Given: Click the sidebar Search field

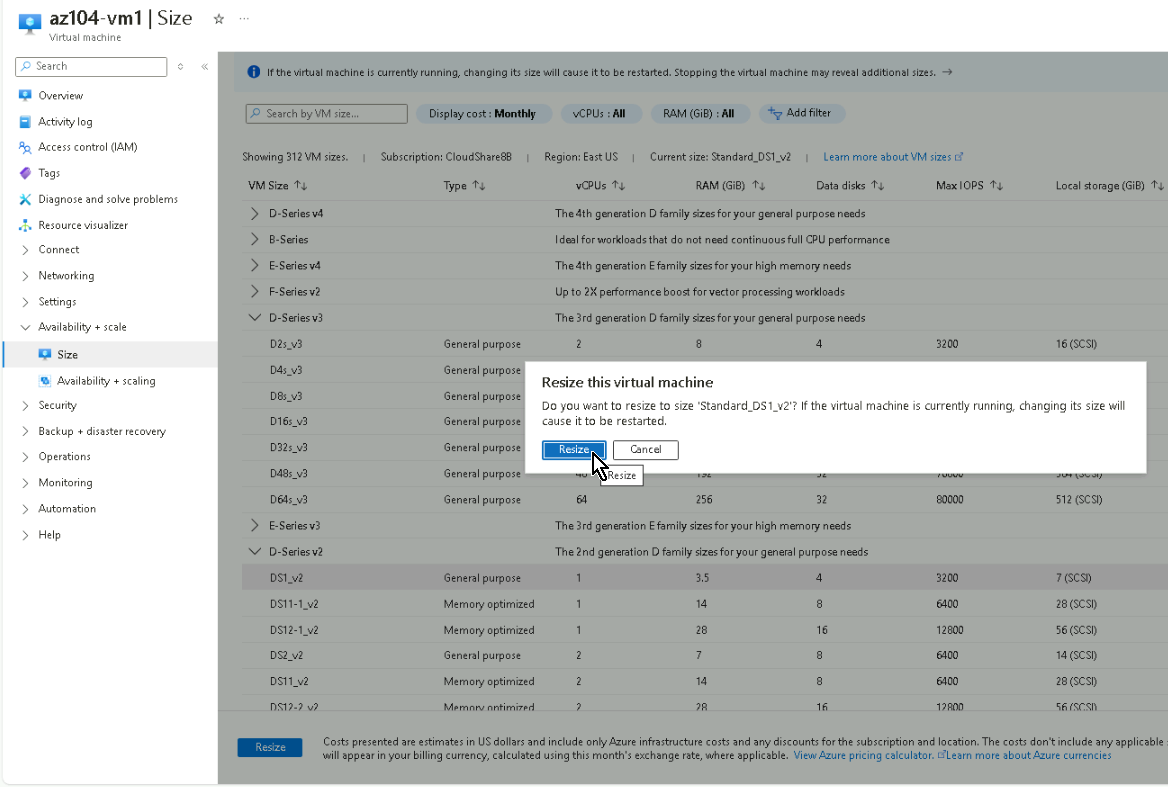Looking at the screenshot, I should pyautogui.click(x=91, y=66).
